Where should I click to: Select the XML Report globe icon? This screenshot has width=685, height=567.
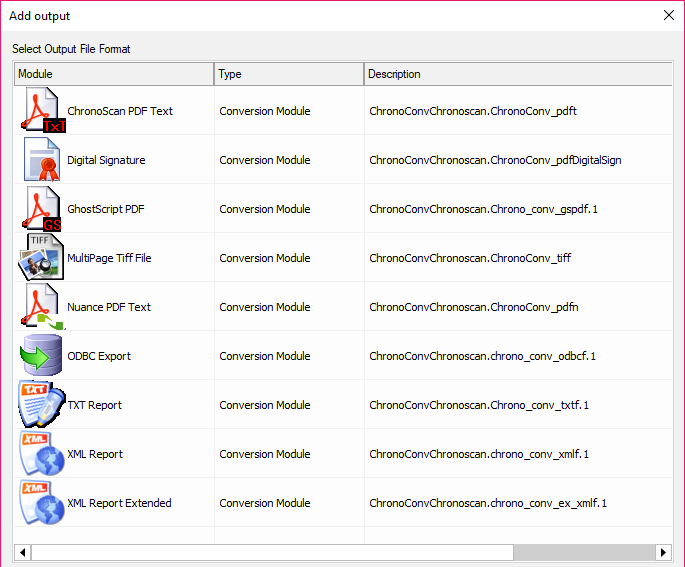[42, 453]
